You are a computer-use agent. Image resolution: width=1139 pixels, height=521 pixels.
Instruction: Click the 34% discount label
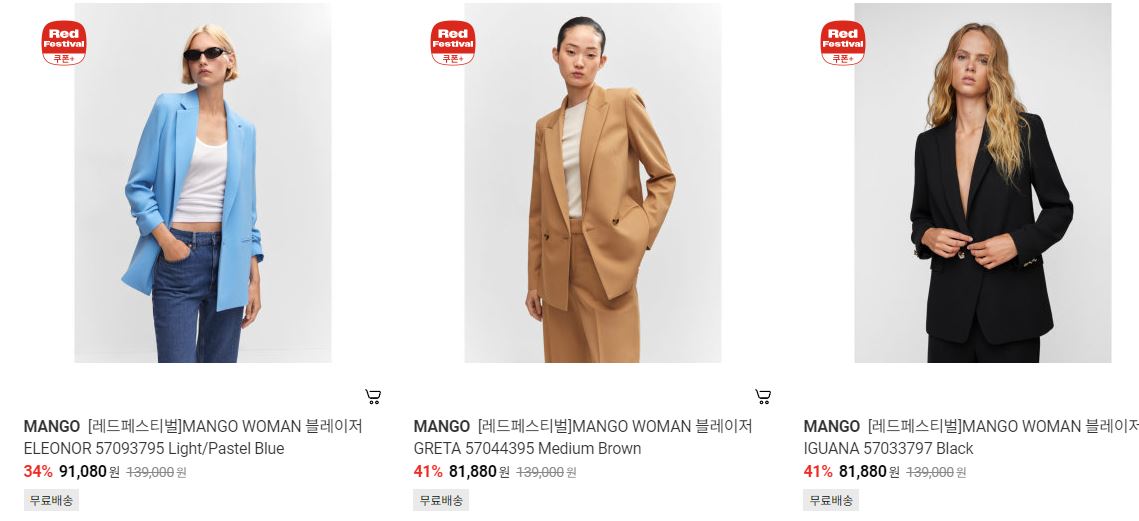click(x=38, y=472)
